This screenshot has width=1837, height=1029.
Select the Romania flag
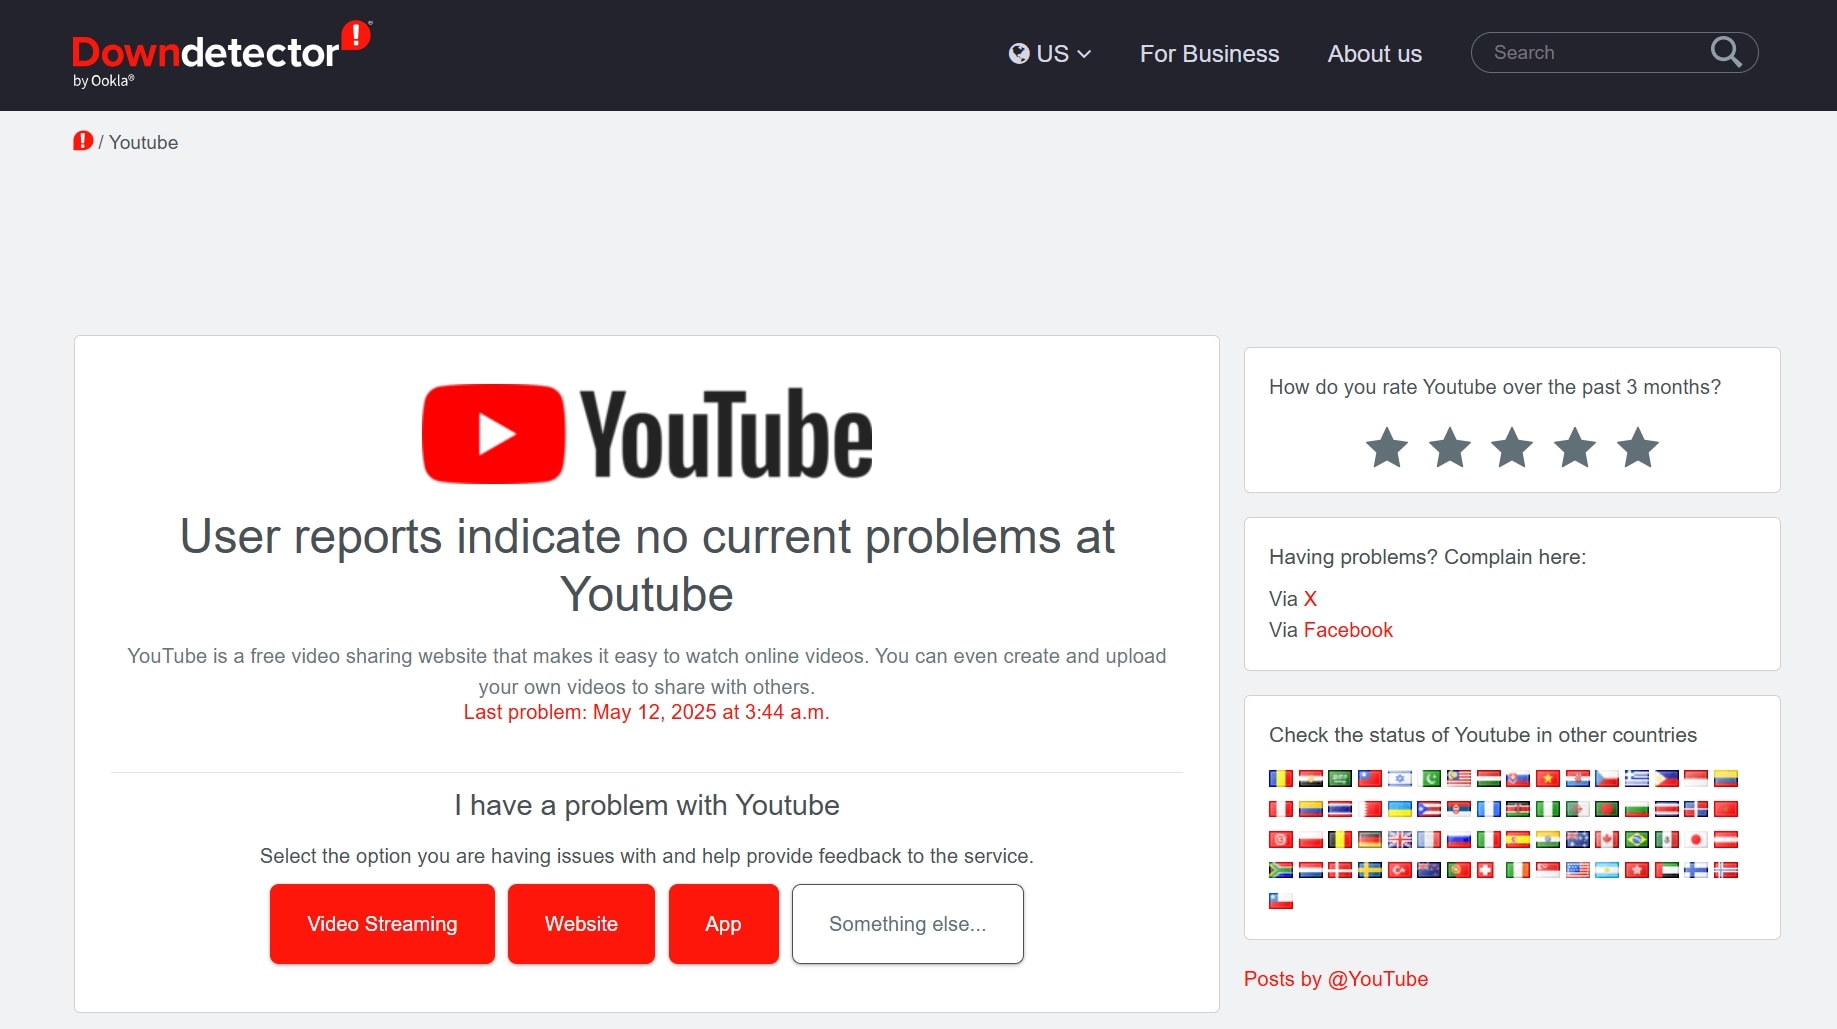1281,778
